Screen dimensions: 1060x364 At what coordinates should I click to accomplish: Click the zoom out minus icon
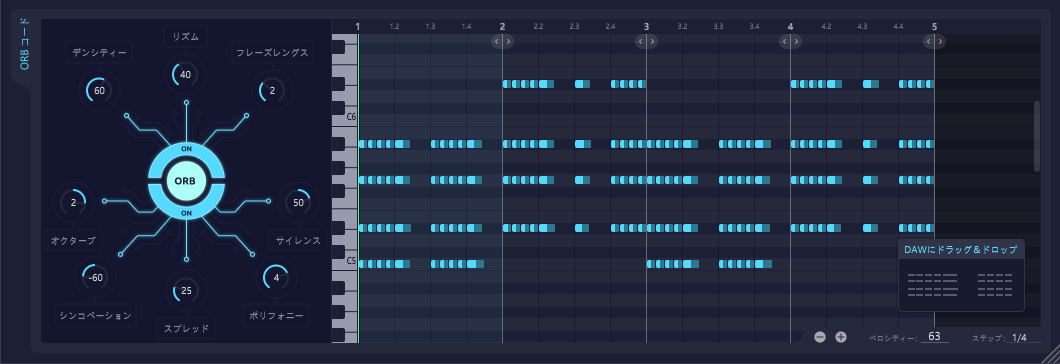coord(820,337)
